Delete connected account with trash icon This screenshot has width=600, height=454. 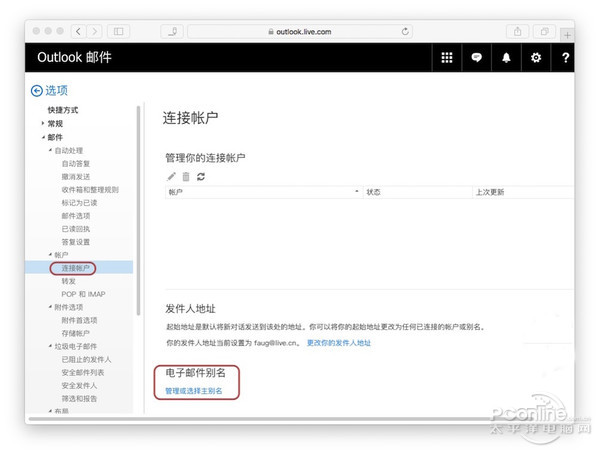(186, 176)
